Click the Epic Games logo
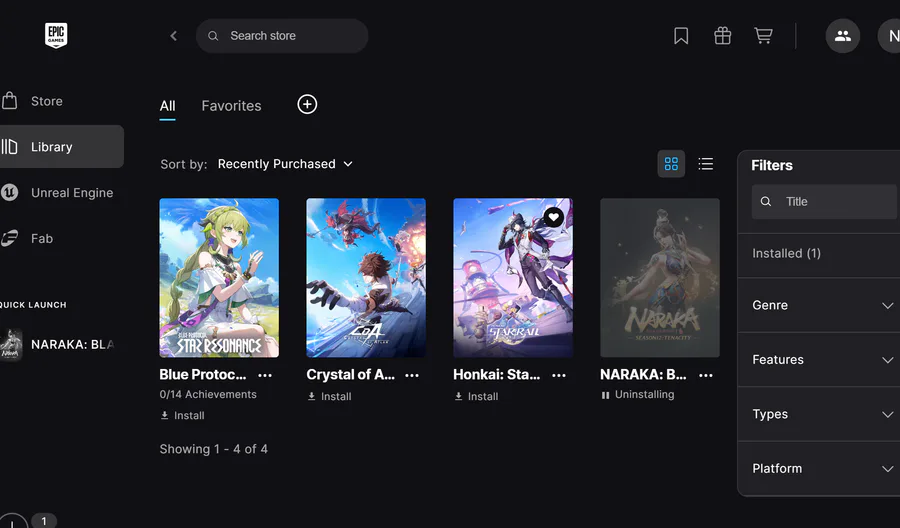Viewport: 900px width, 528px height. (56, 36)
